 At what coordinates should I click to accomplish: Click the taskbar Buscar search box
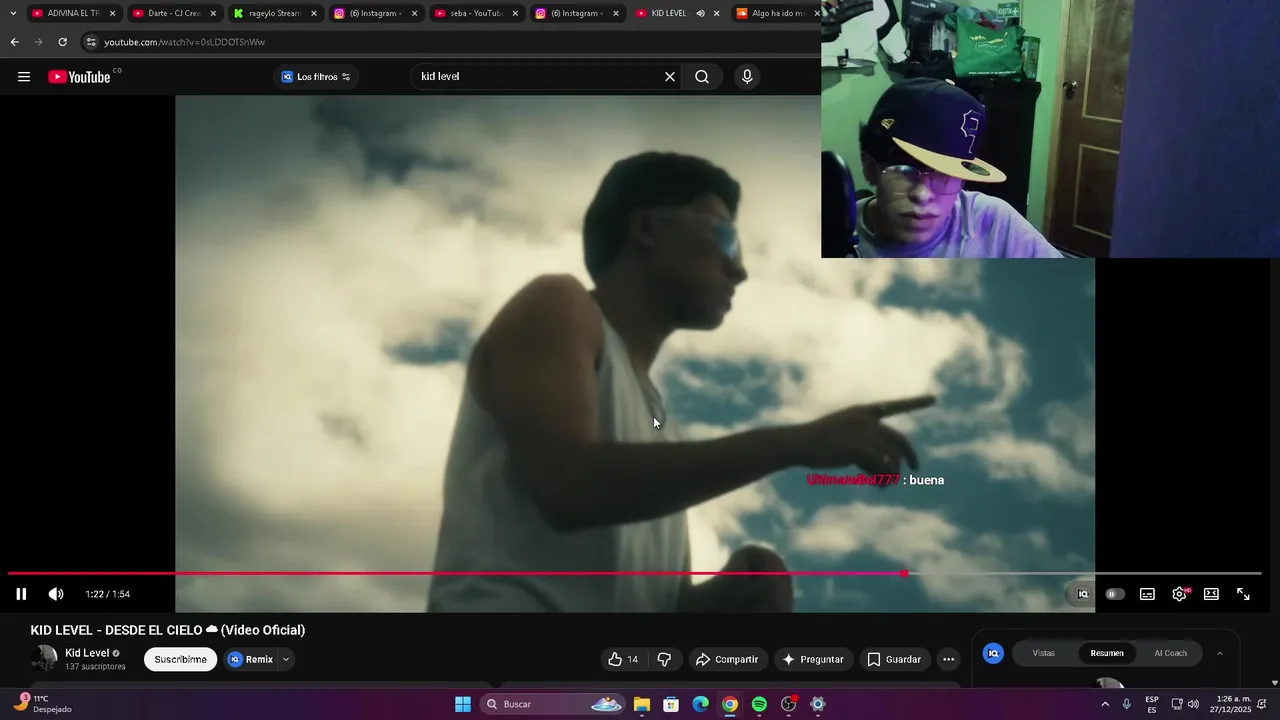point(552,704)
